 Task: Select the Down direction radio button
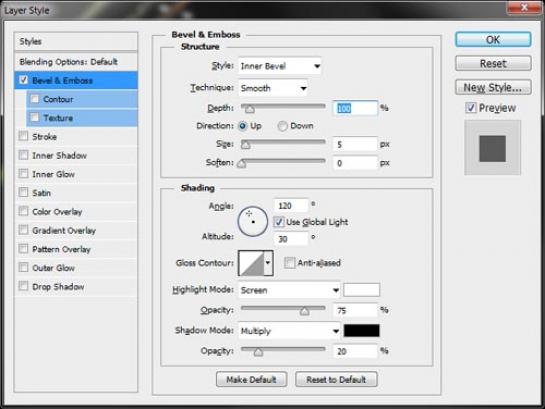[282, 126]
